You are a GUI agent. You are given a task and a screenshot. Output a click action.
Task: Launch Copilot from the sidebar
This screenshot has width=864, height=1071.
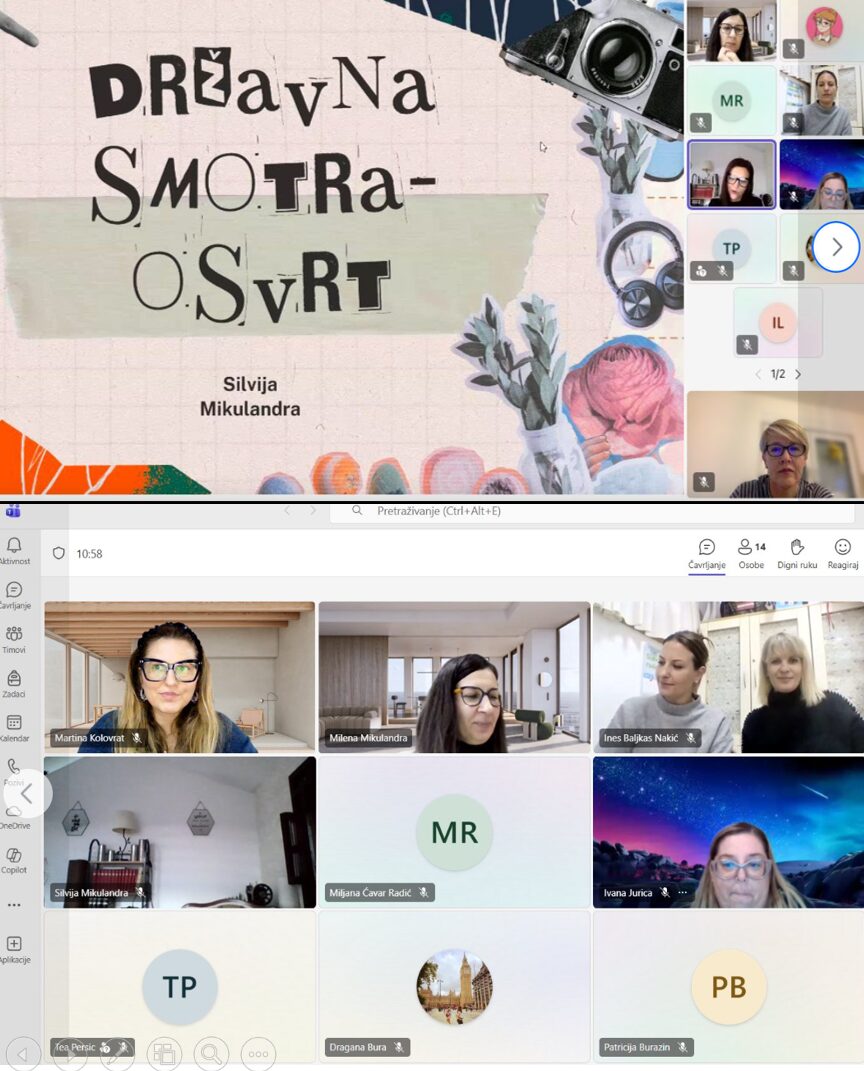click(x=14, y=859)
